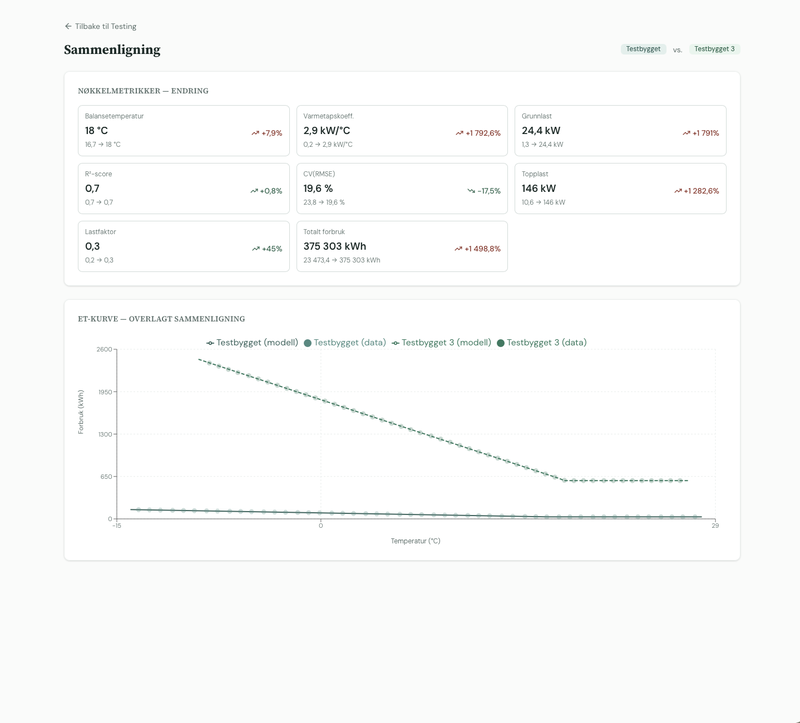The width and height of the screenshot is (800, 723).
Task: Hide the Testbygget 3 (data) legend series
Action: [x=541, y=342]
